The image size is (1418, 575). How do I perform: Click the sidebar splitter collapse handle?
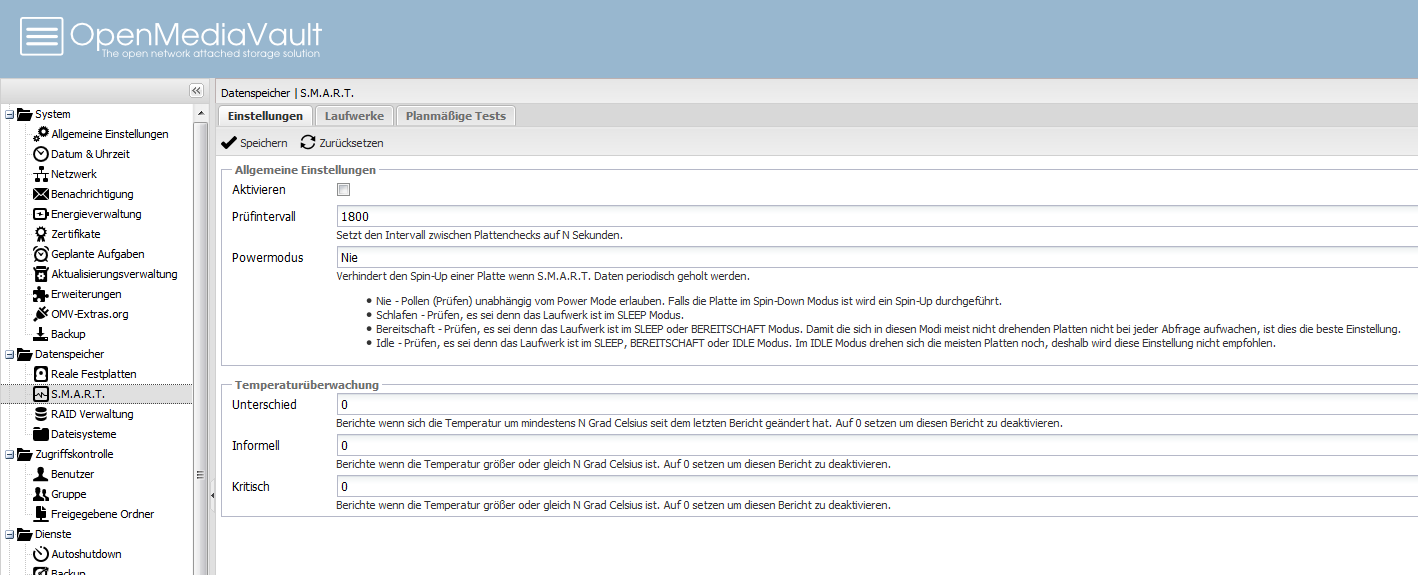pyautogui.click(x=212, y=495)
